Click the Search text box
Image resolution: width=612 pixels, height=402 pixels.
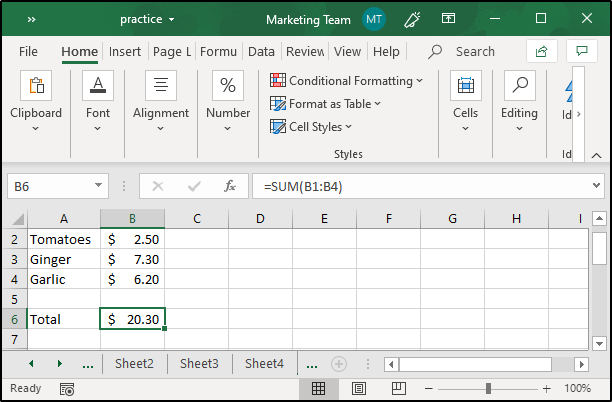[x=475, y=52]
